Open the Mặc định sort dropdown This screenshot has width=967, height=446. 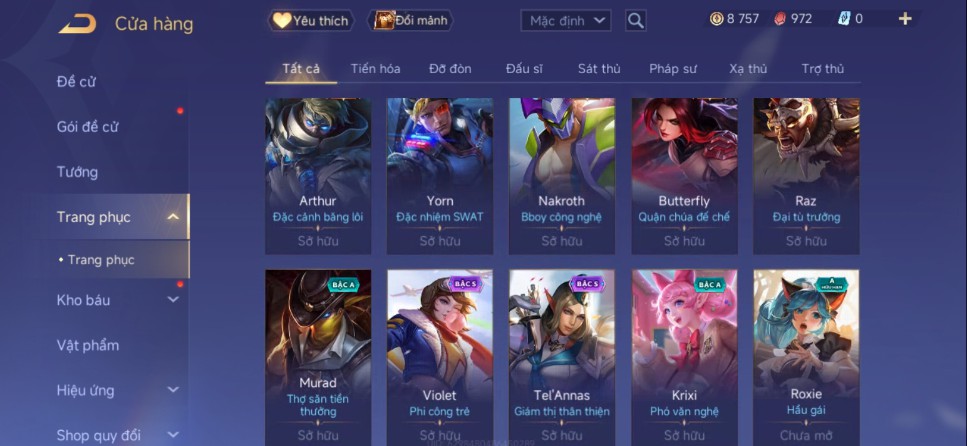pyautogui.click(x=566, y=21)
